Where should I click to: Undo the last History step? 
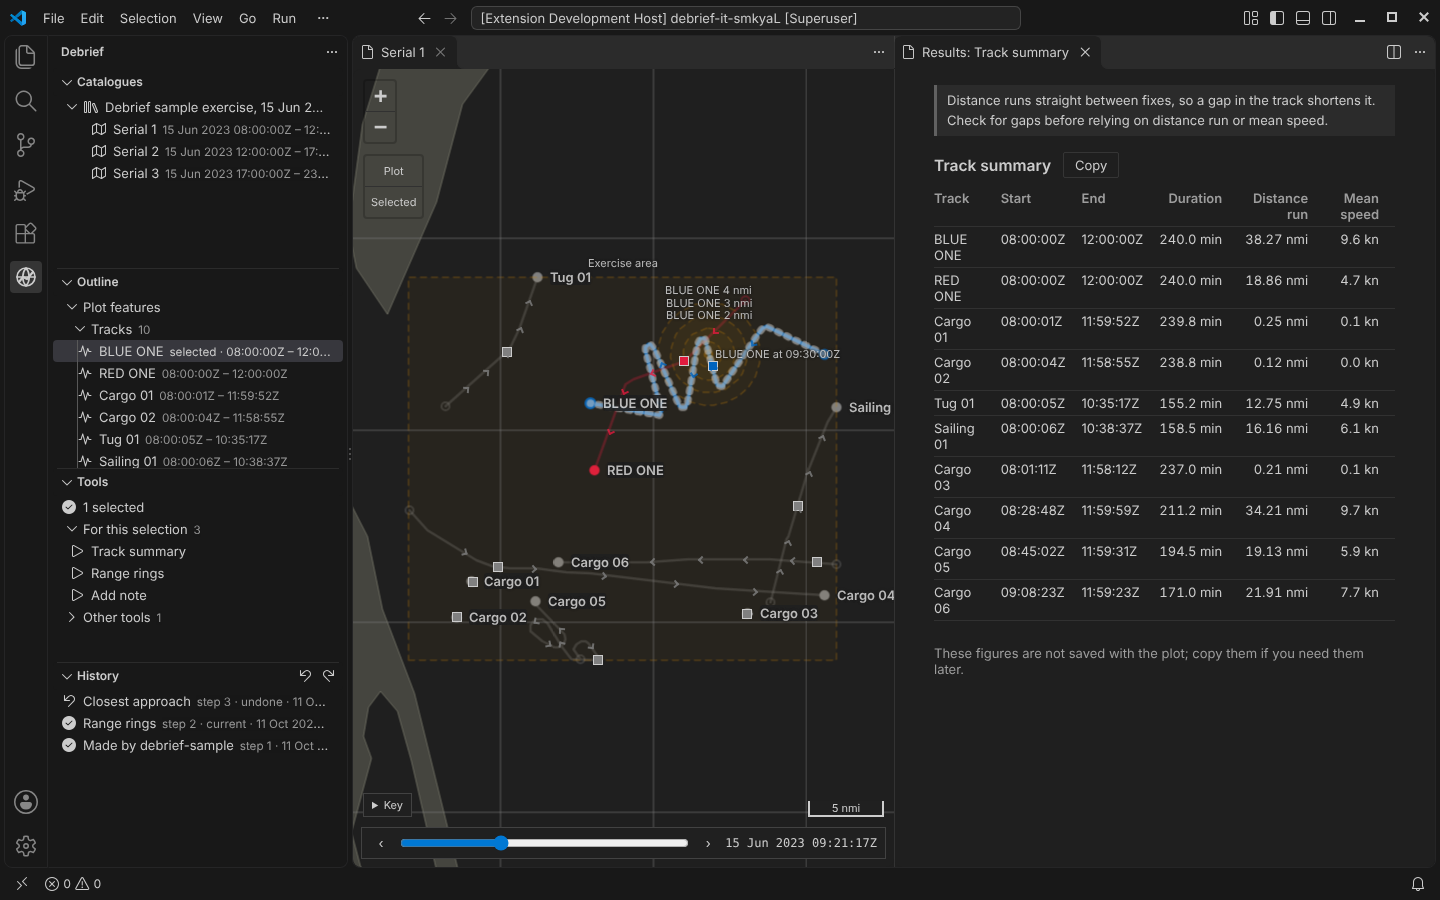coord(305,676)
